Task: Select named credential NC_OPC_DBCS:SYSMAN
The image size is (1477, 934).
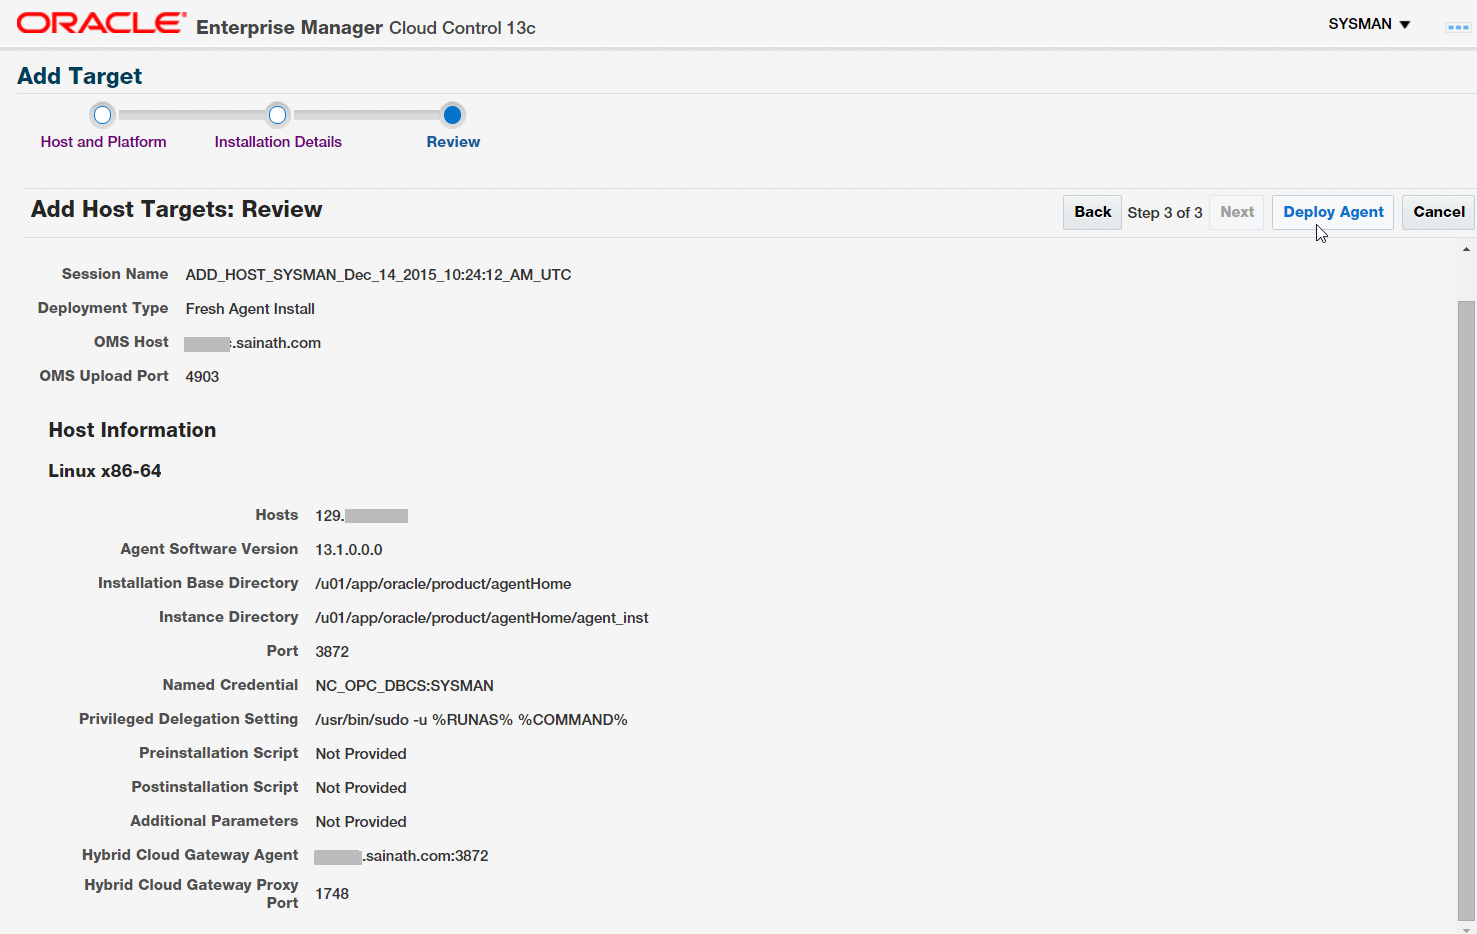Action: [404, 686]
